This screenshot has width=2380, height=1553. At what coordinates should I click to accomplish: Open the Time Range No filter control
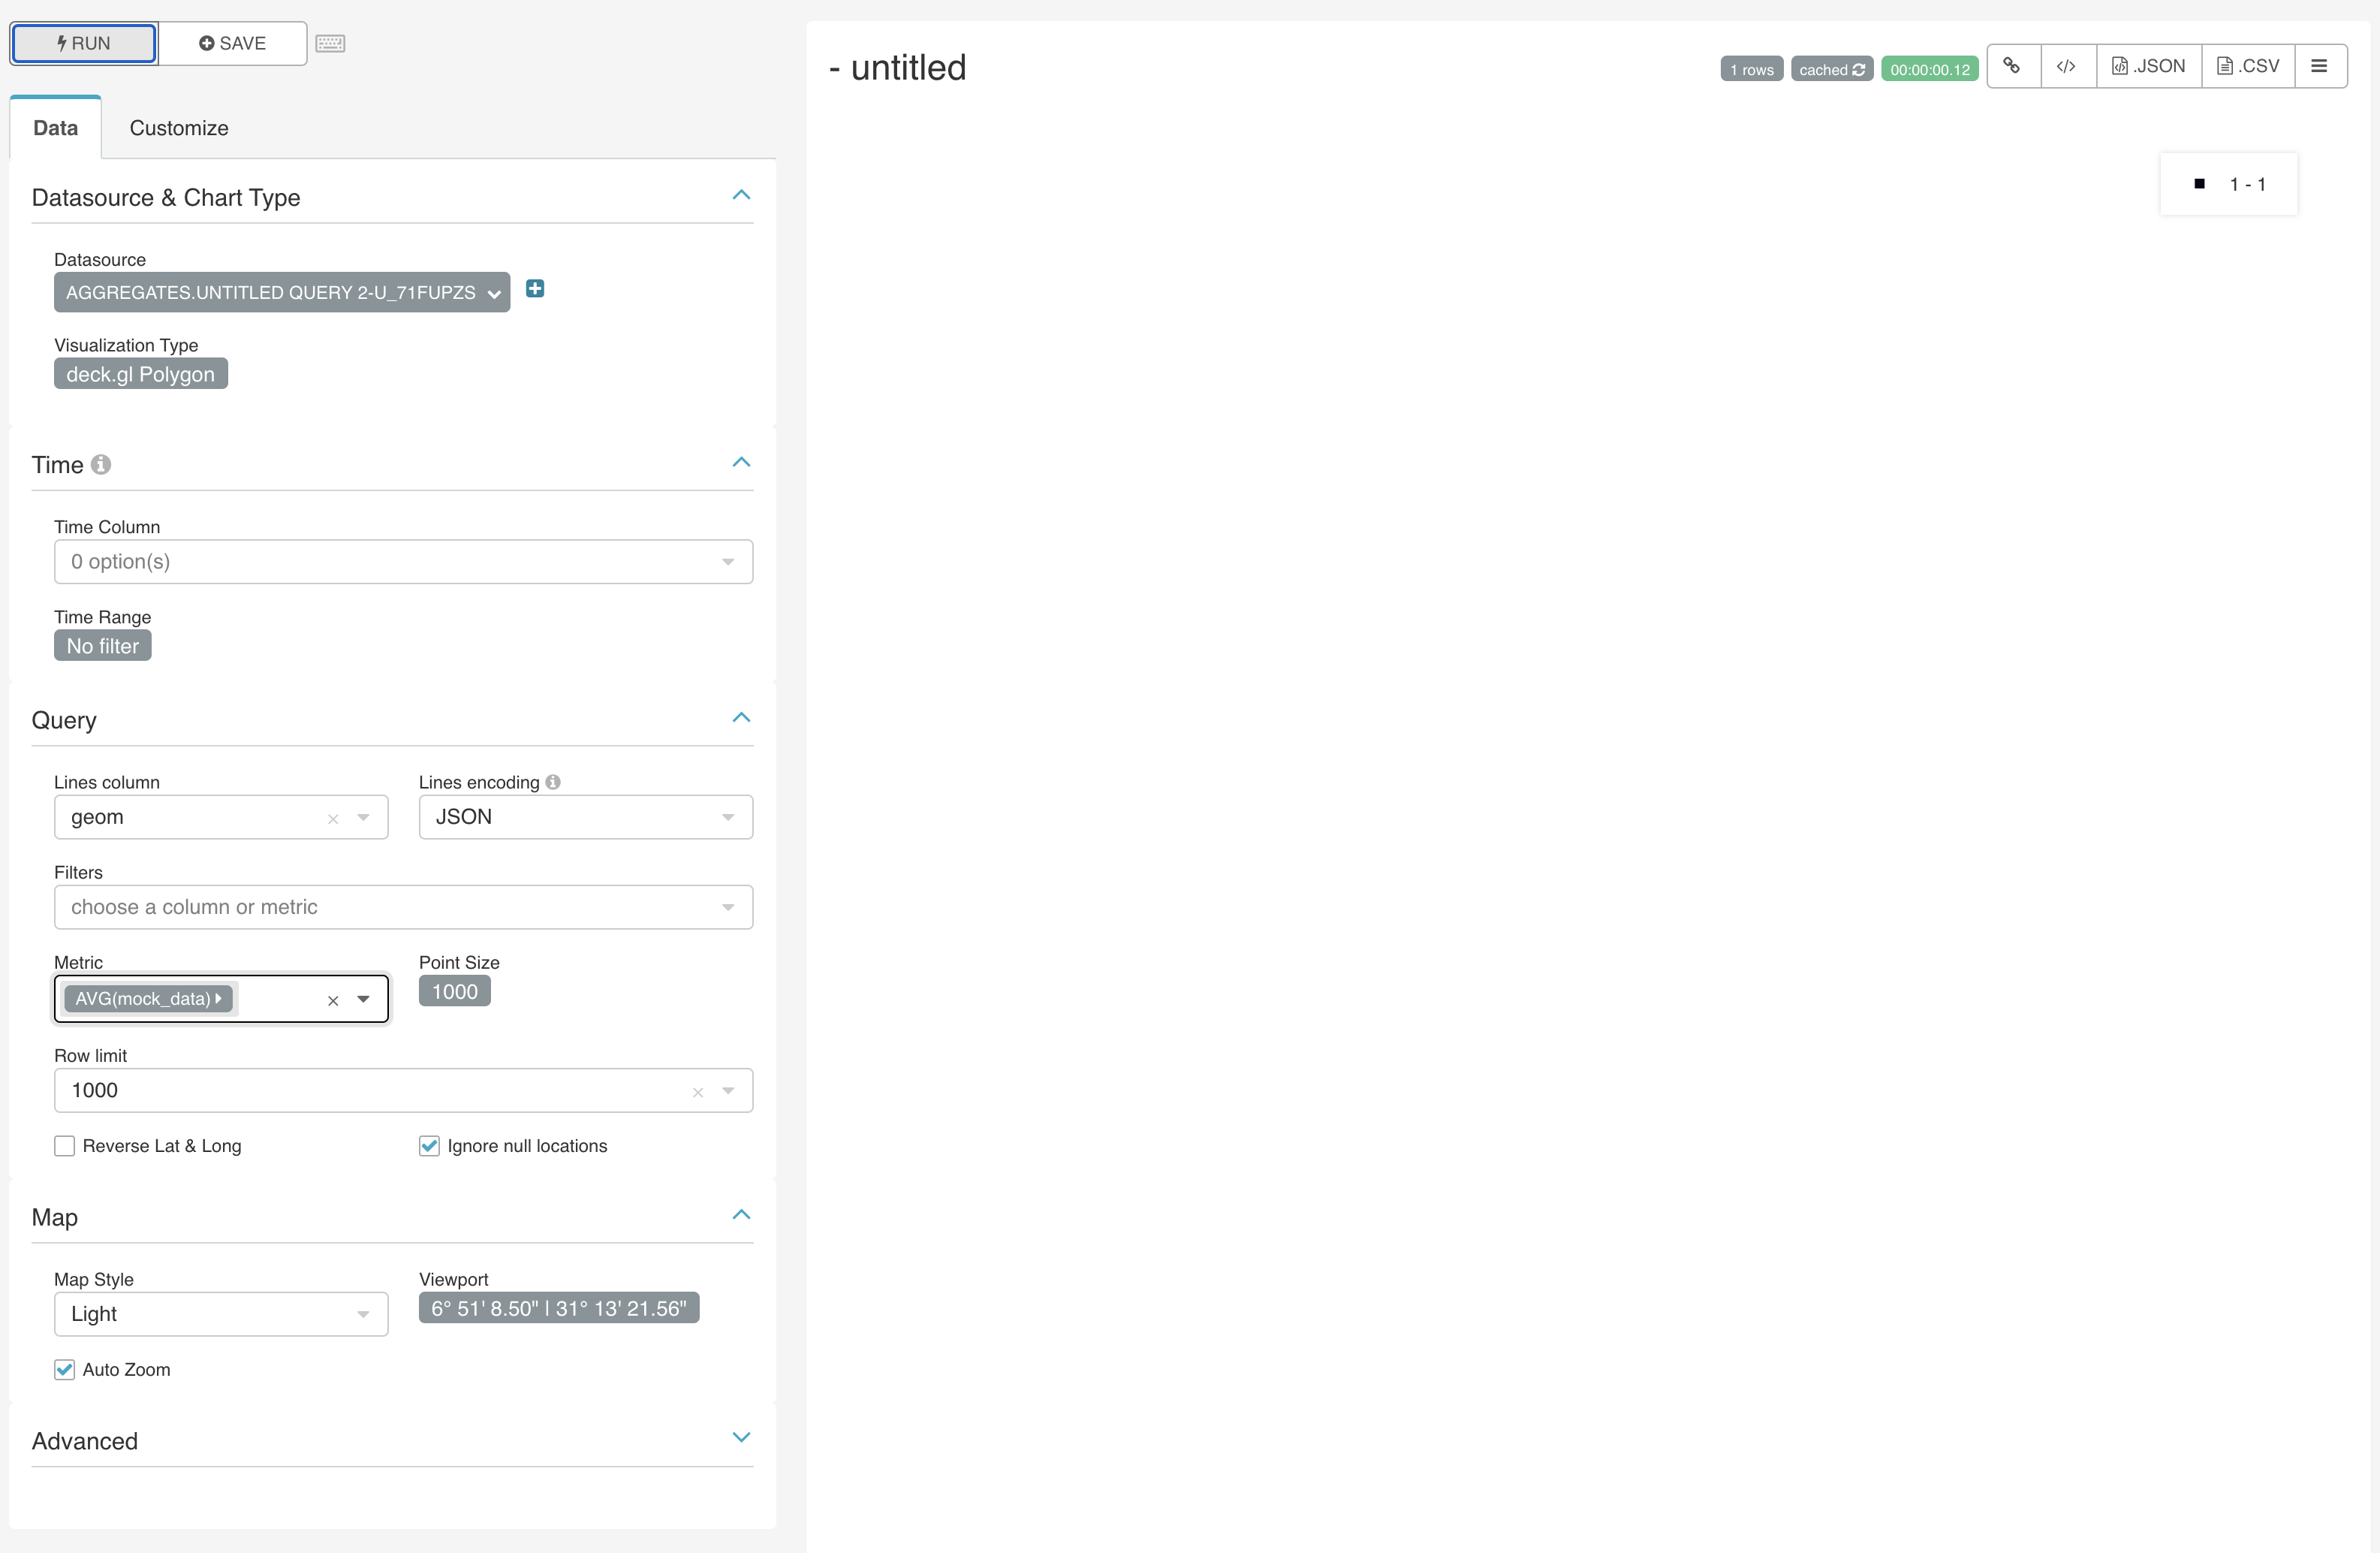[101, 645]
